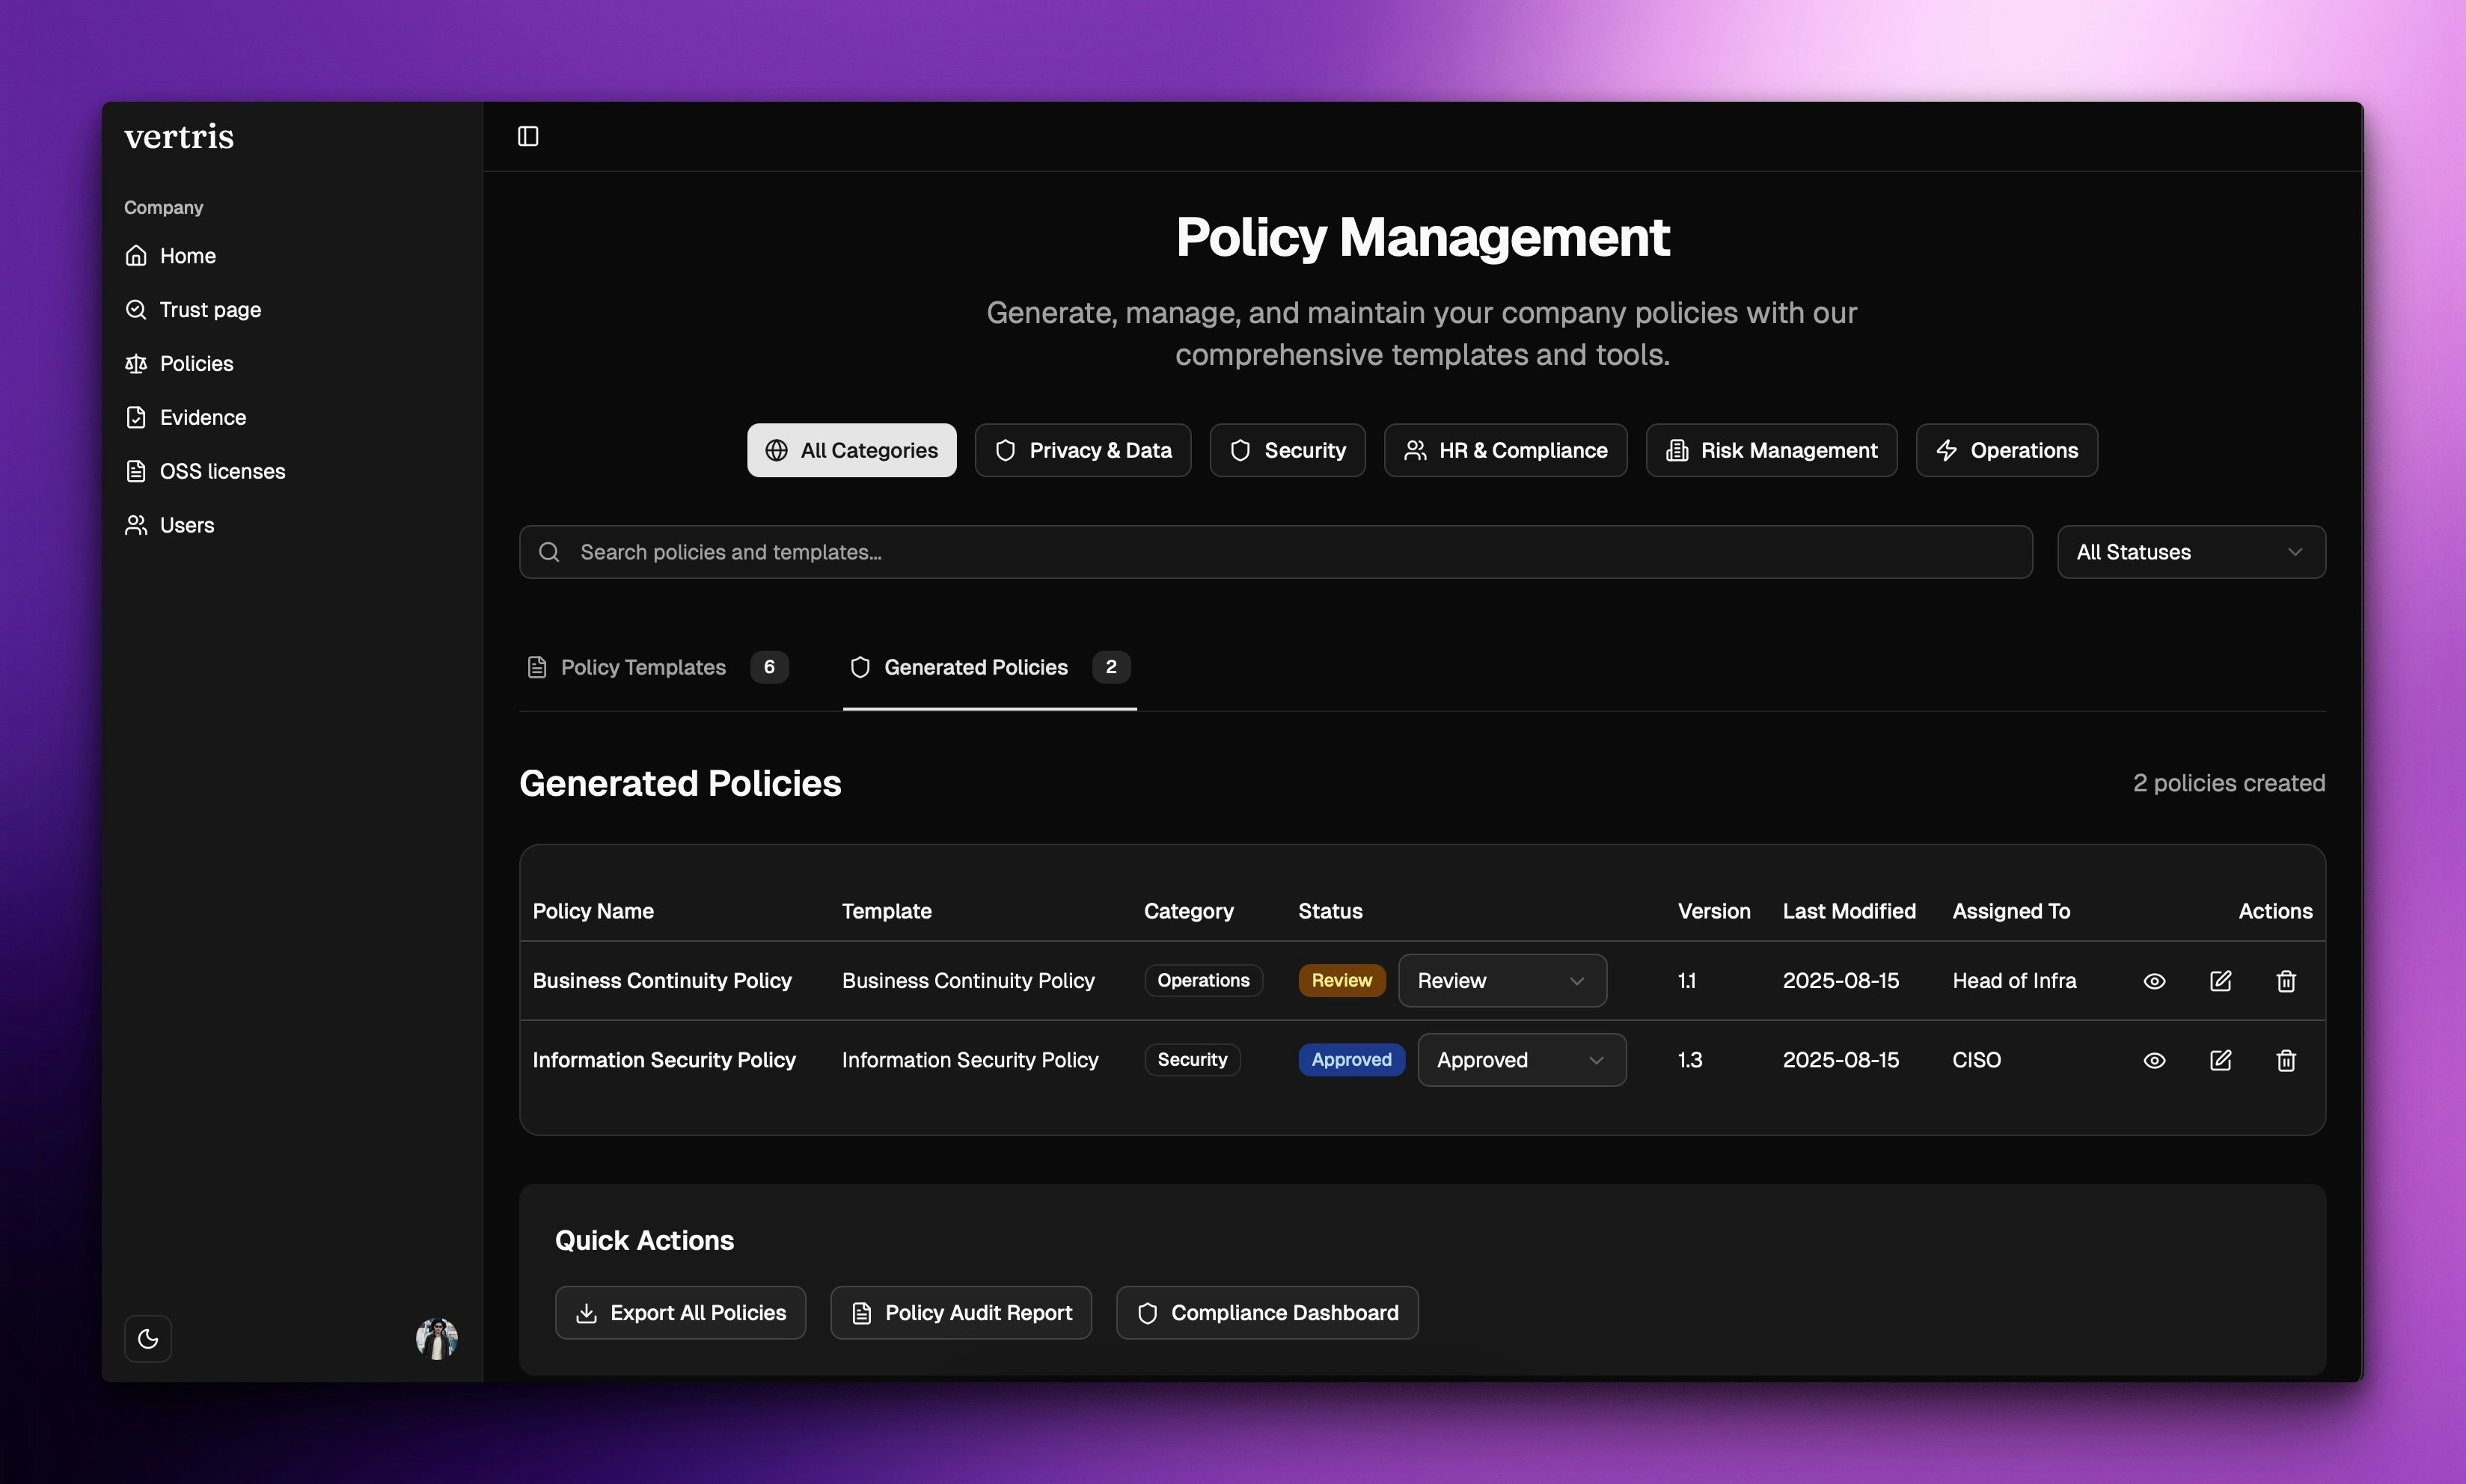Toggle the sidebar panel icon
The width and height of the screenshot is (2466, 1484).
coord(528,136)
